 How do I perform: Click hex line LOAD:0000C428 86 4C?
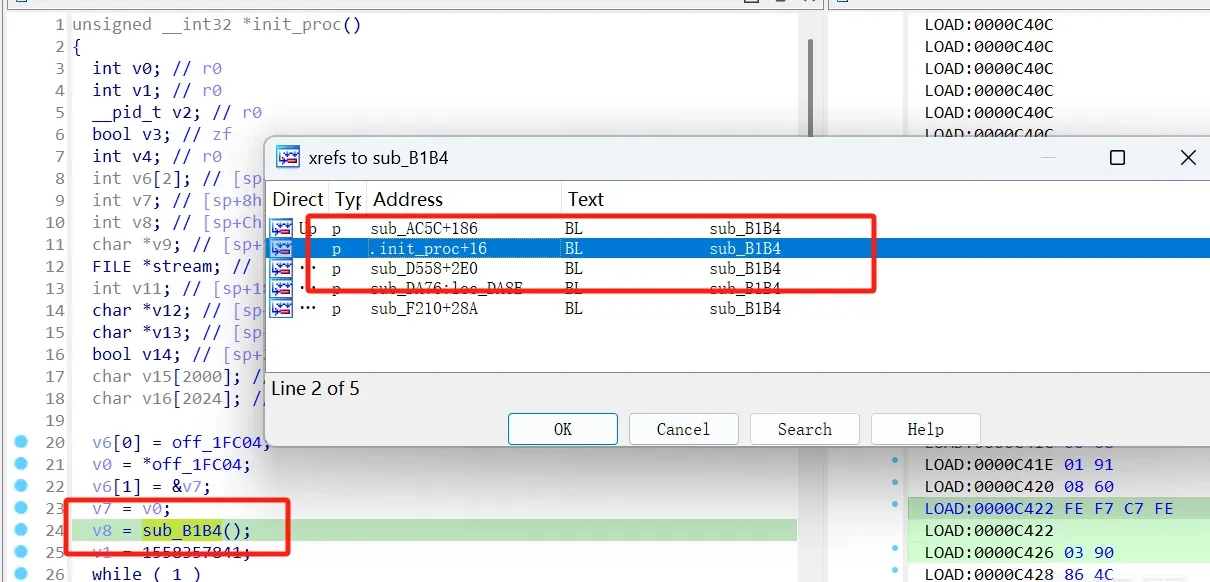[x=1019, y=574]
